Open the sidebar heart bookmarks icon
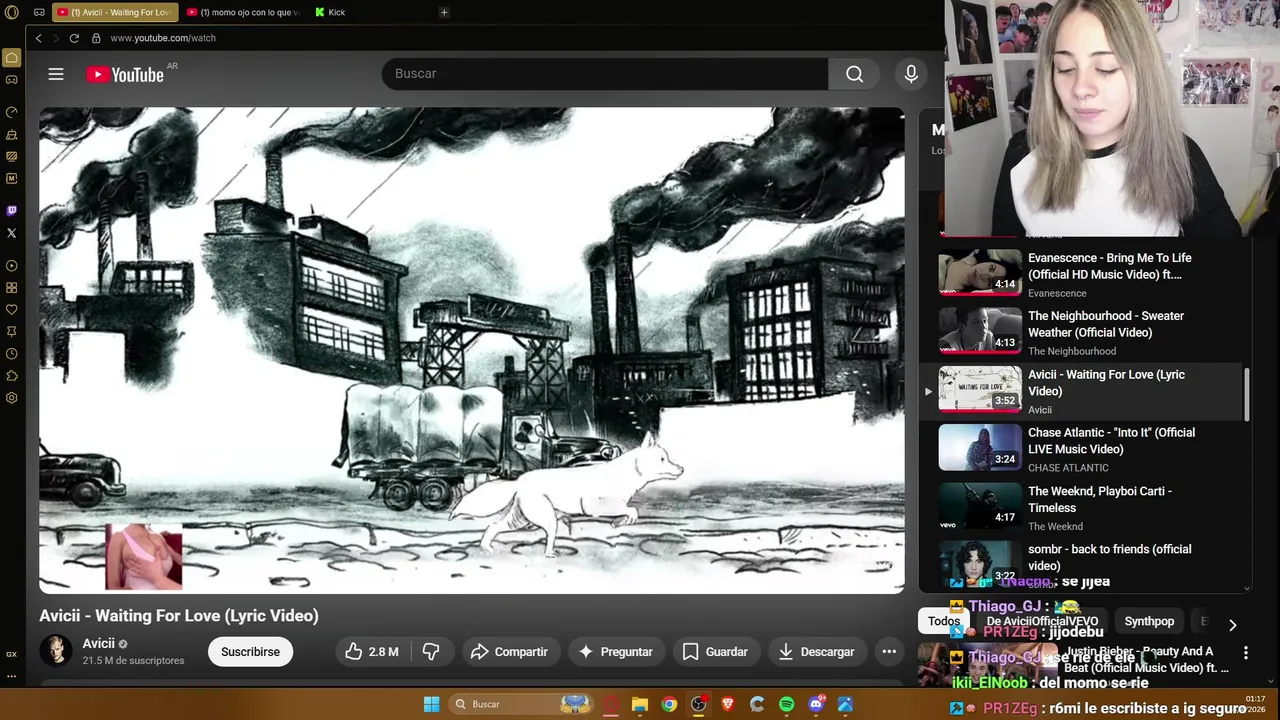 [12, 310]
